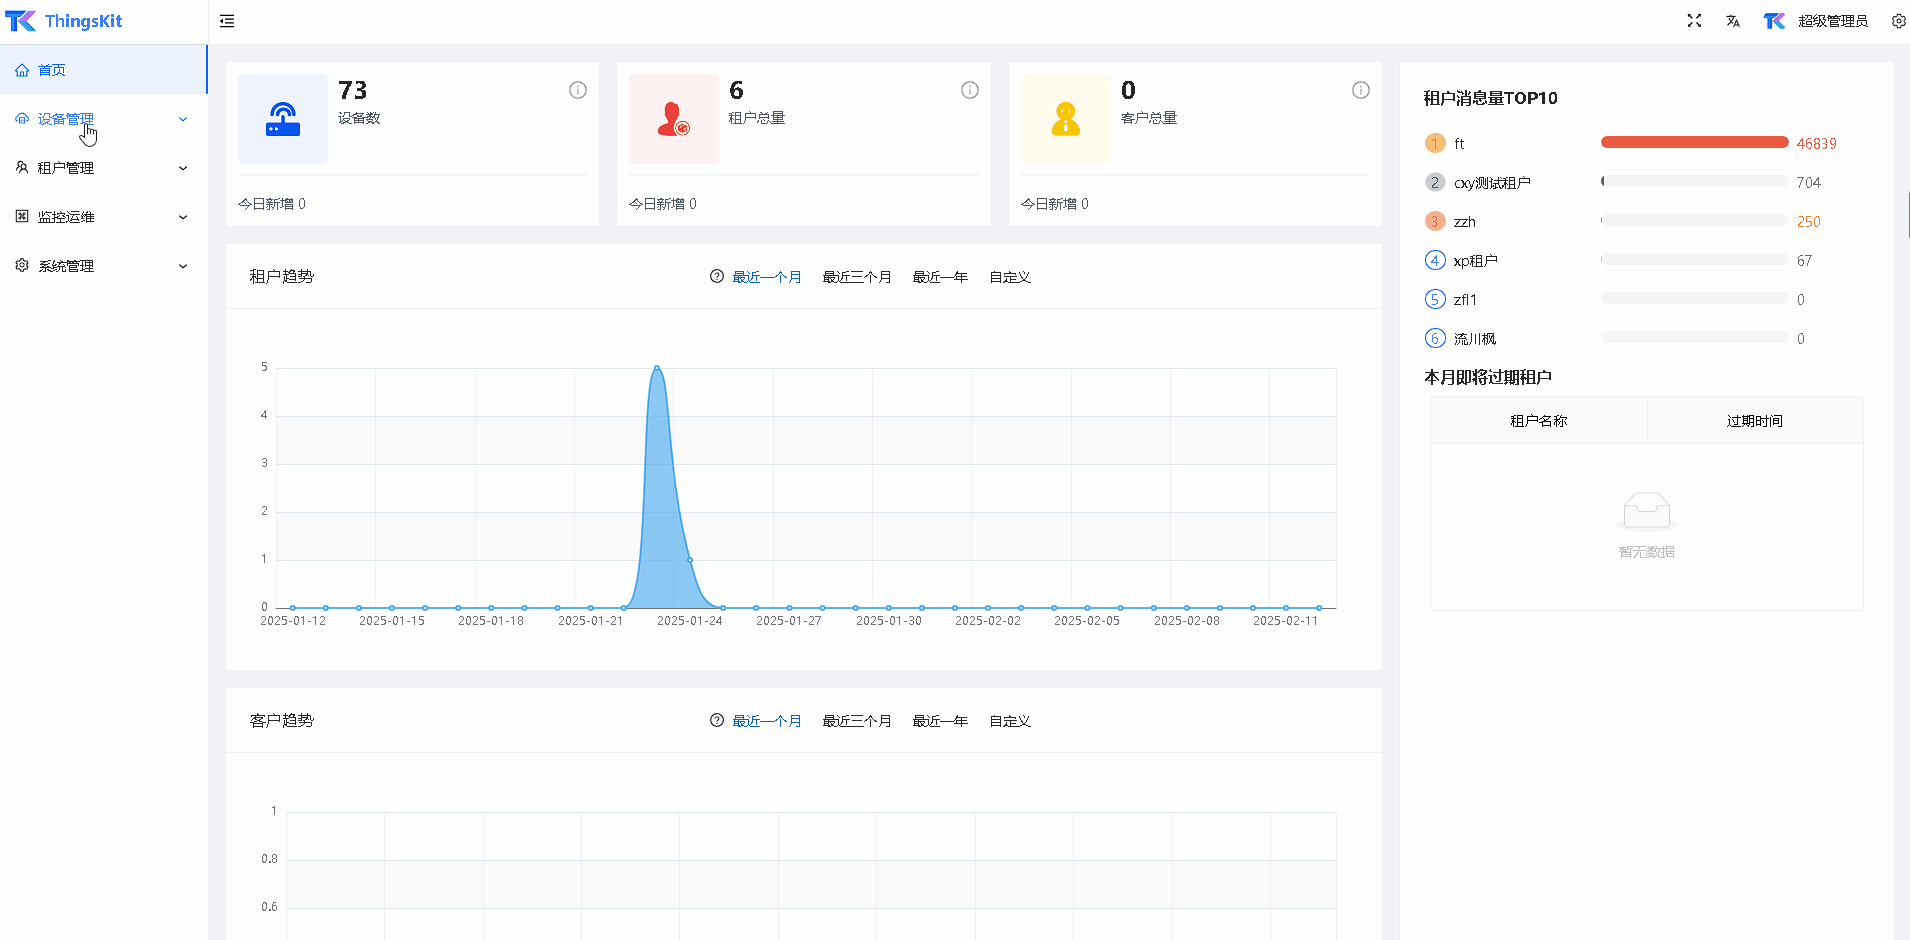
Task: Click the ThingsKit logo in sidebar
Action: (x=64, y=21)
